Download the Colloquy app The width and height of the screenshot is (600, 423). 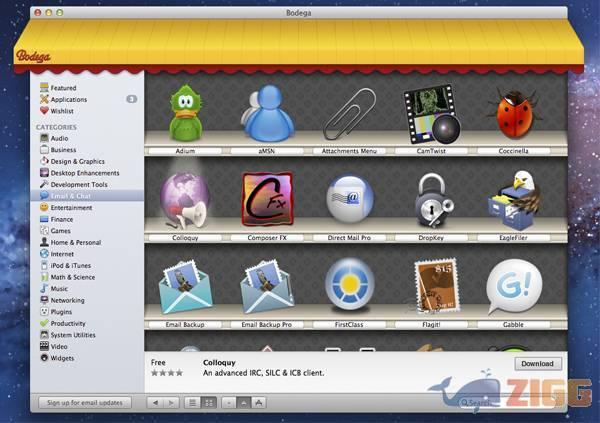point(538,364)
